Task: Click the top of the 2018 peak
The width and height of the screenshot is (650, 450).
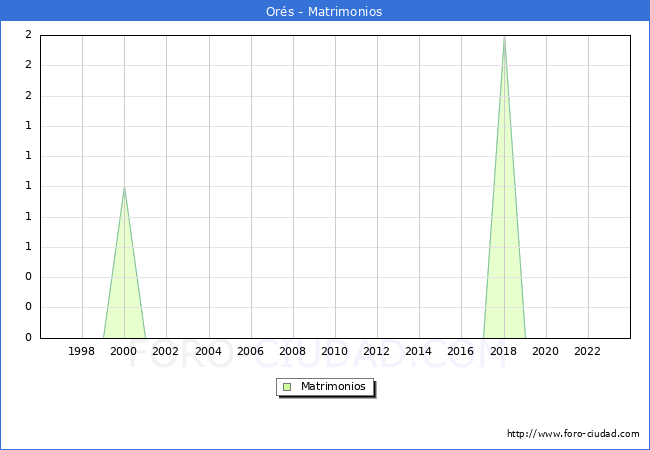Action: [x=504, y=37]
